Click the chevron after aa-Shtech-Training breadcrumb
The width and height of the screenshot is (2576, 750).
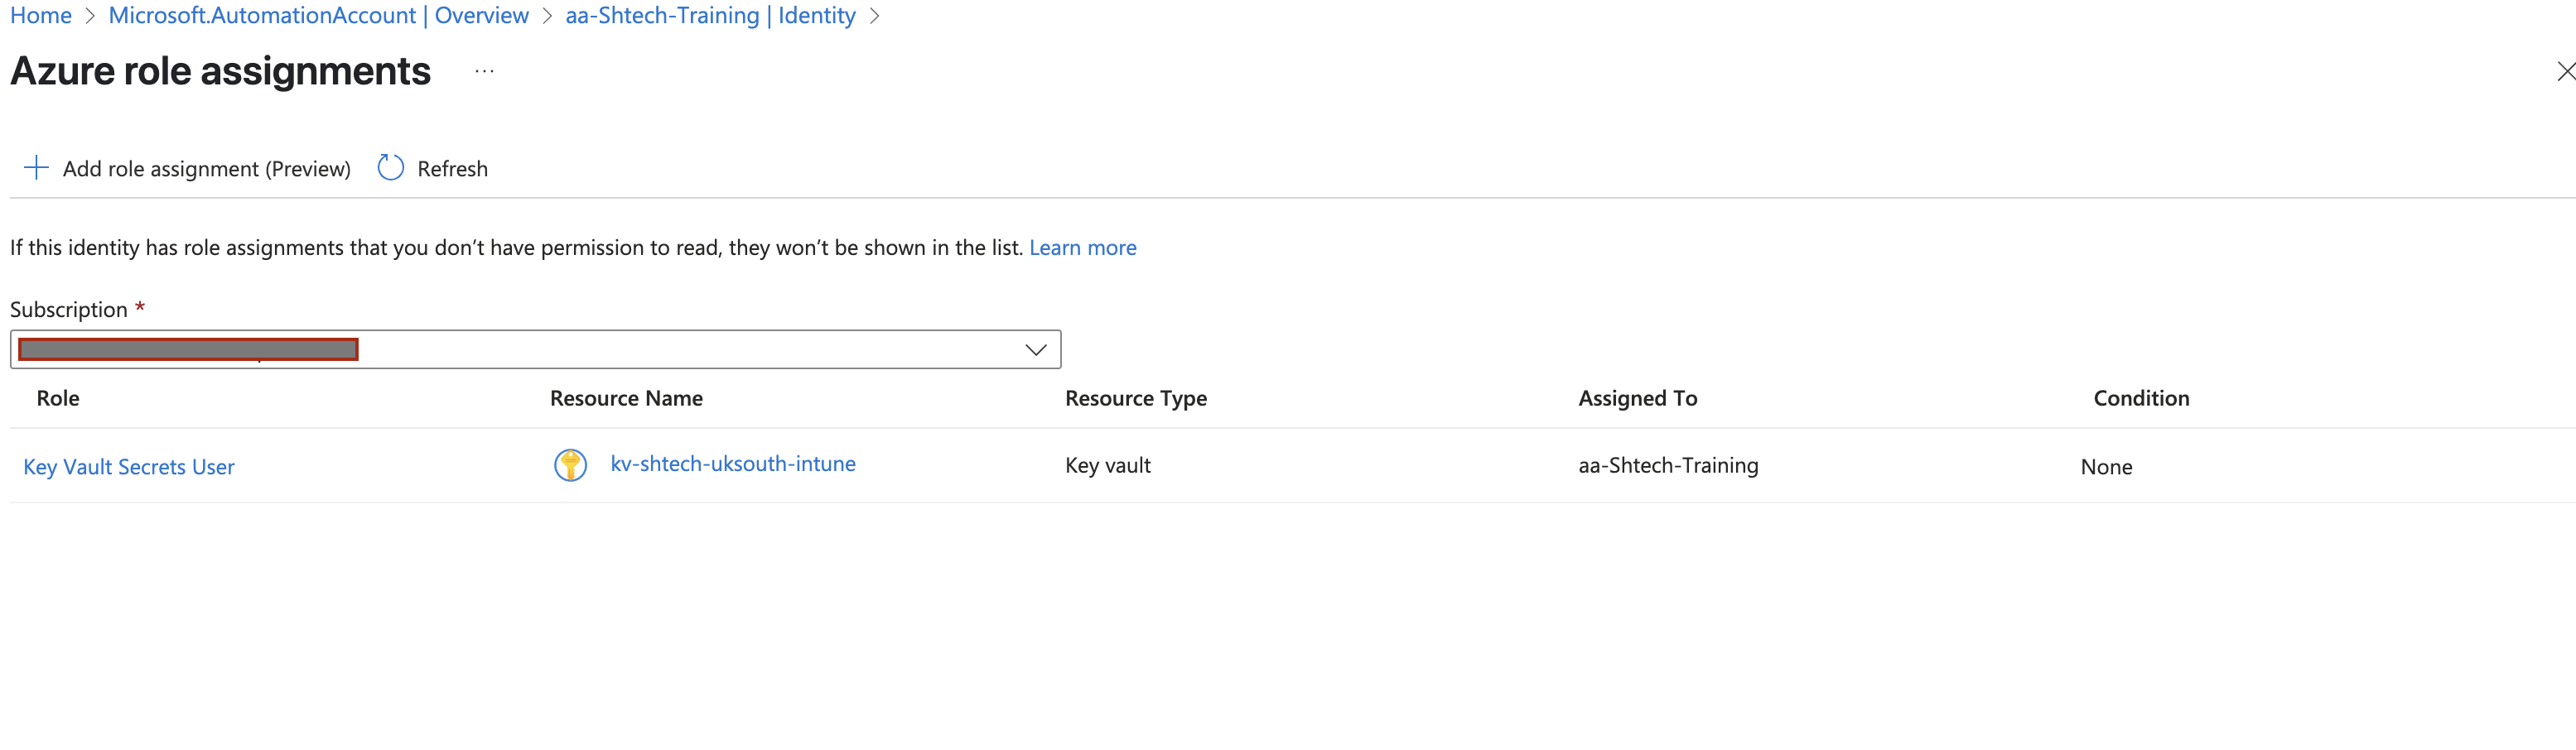[875, 16]
